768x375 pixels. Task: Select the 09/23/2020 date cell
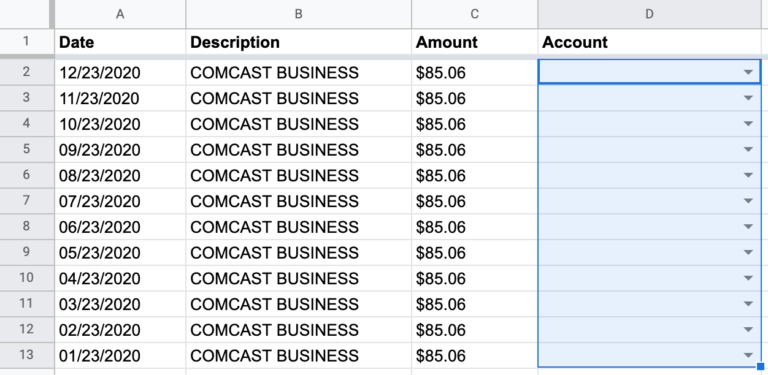point(120,149)
